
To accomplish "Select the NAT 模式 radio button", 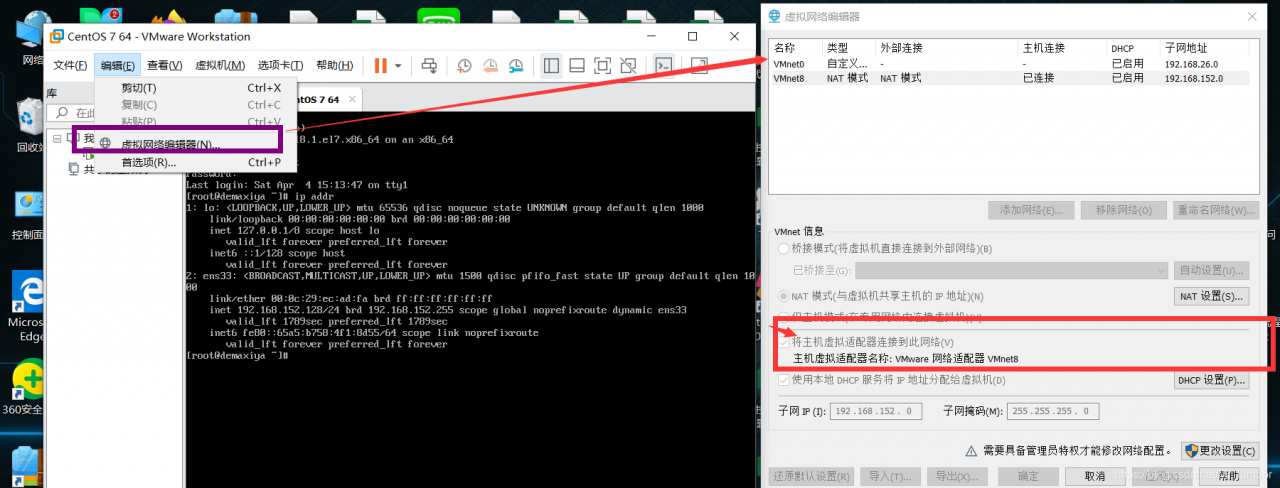I will 783,296.
